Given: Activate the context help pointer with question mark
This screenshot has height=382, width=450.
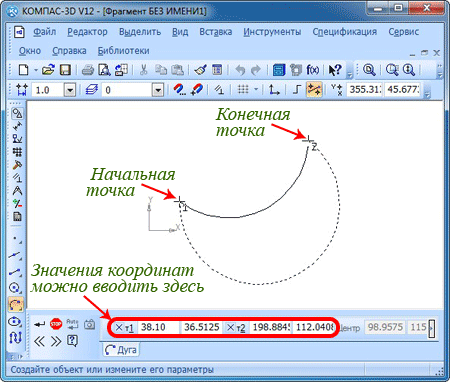Looking at the screenshot, I should pyautogui.click(x=335, y=70).
